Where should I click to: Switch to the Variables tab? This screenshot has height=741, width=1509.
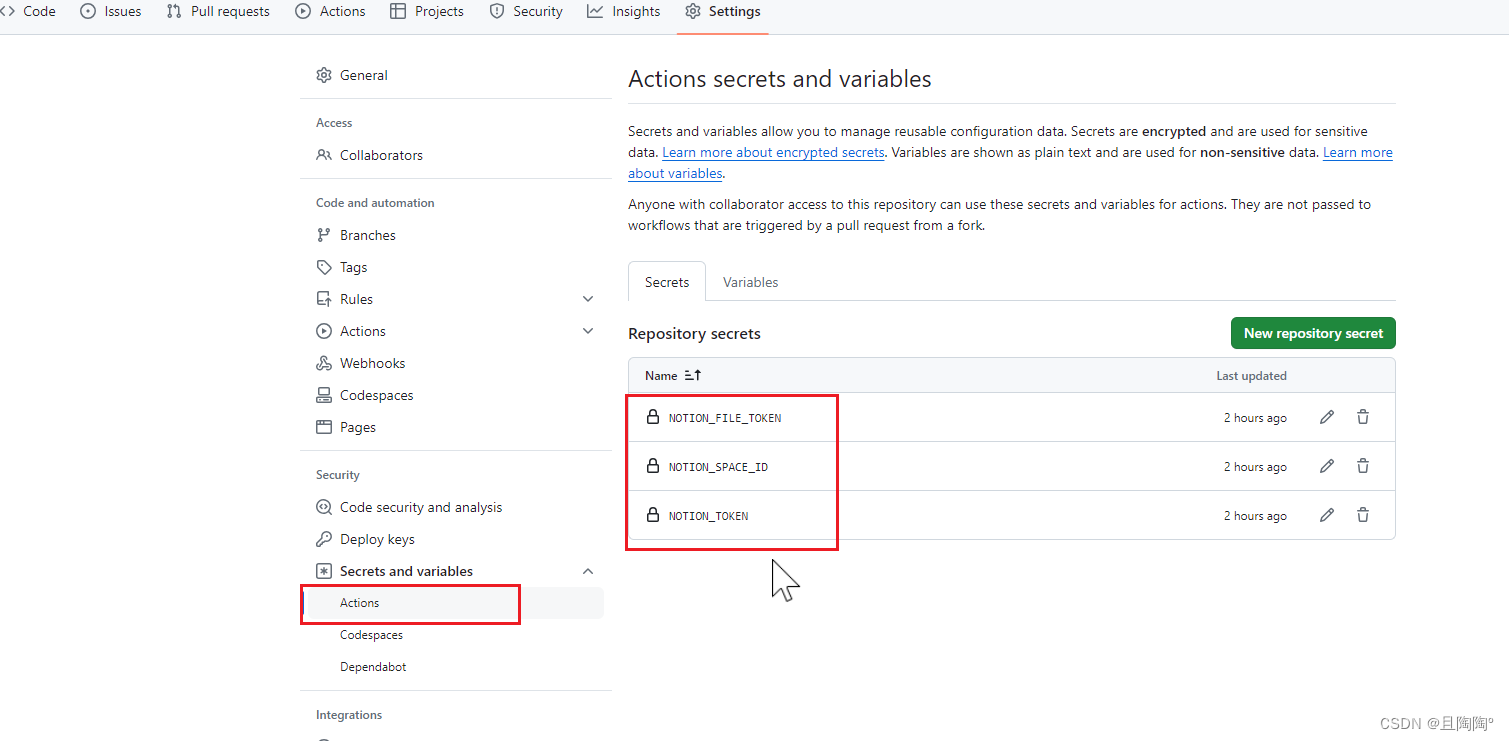coord(751,282)
